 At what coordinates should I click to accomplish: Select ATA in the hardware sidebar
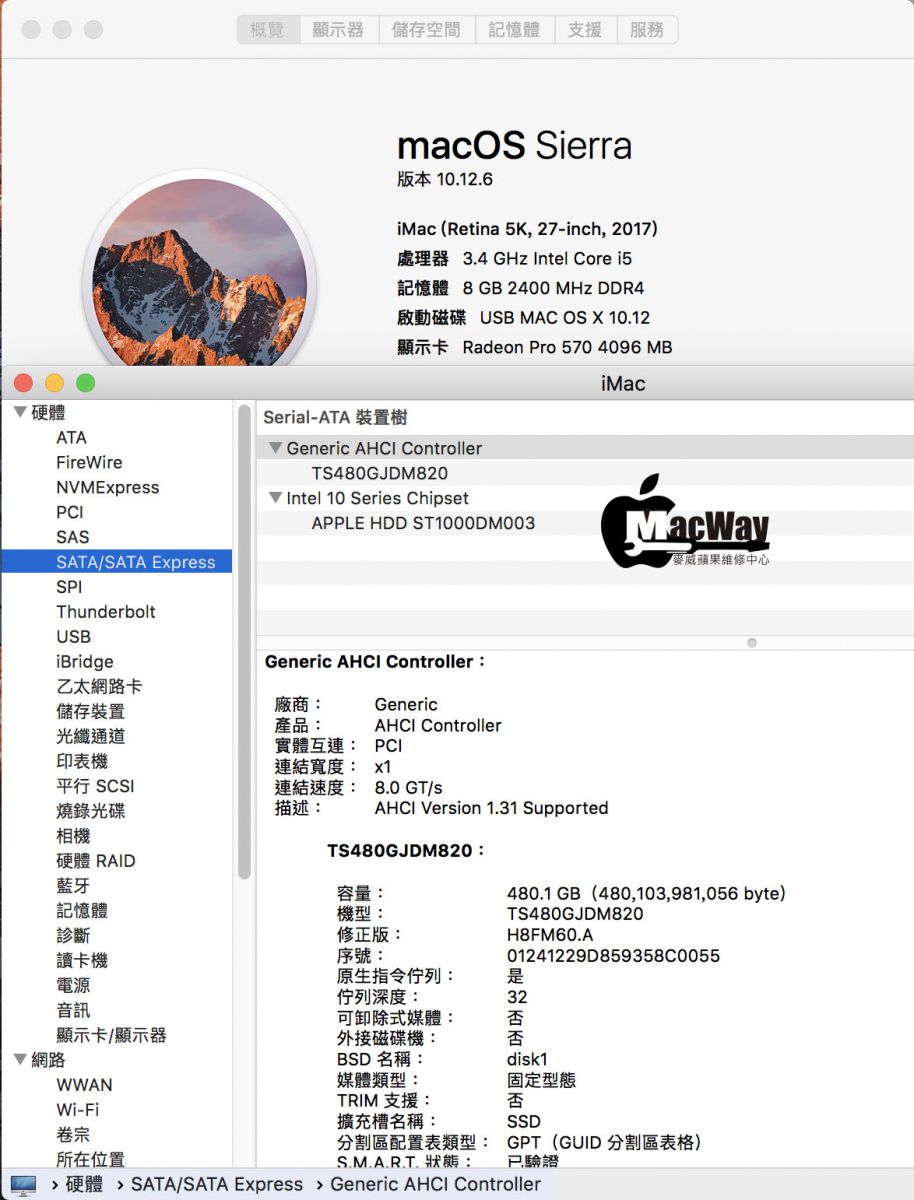72,438
